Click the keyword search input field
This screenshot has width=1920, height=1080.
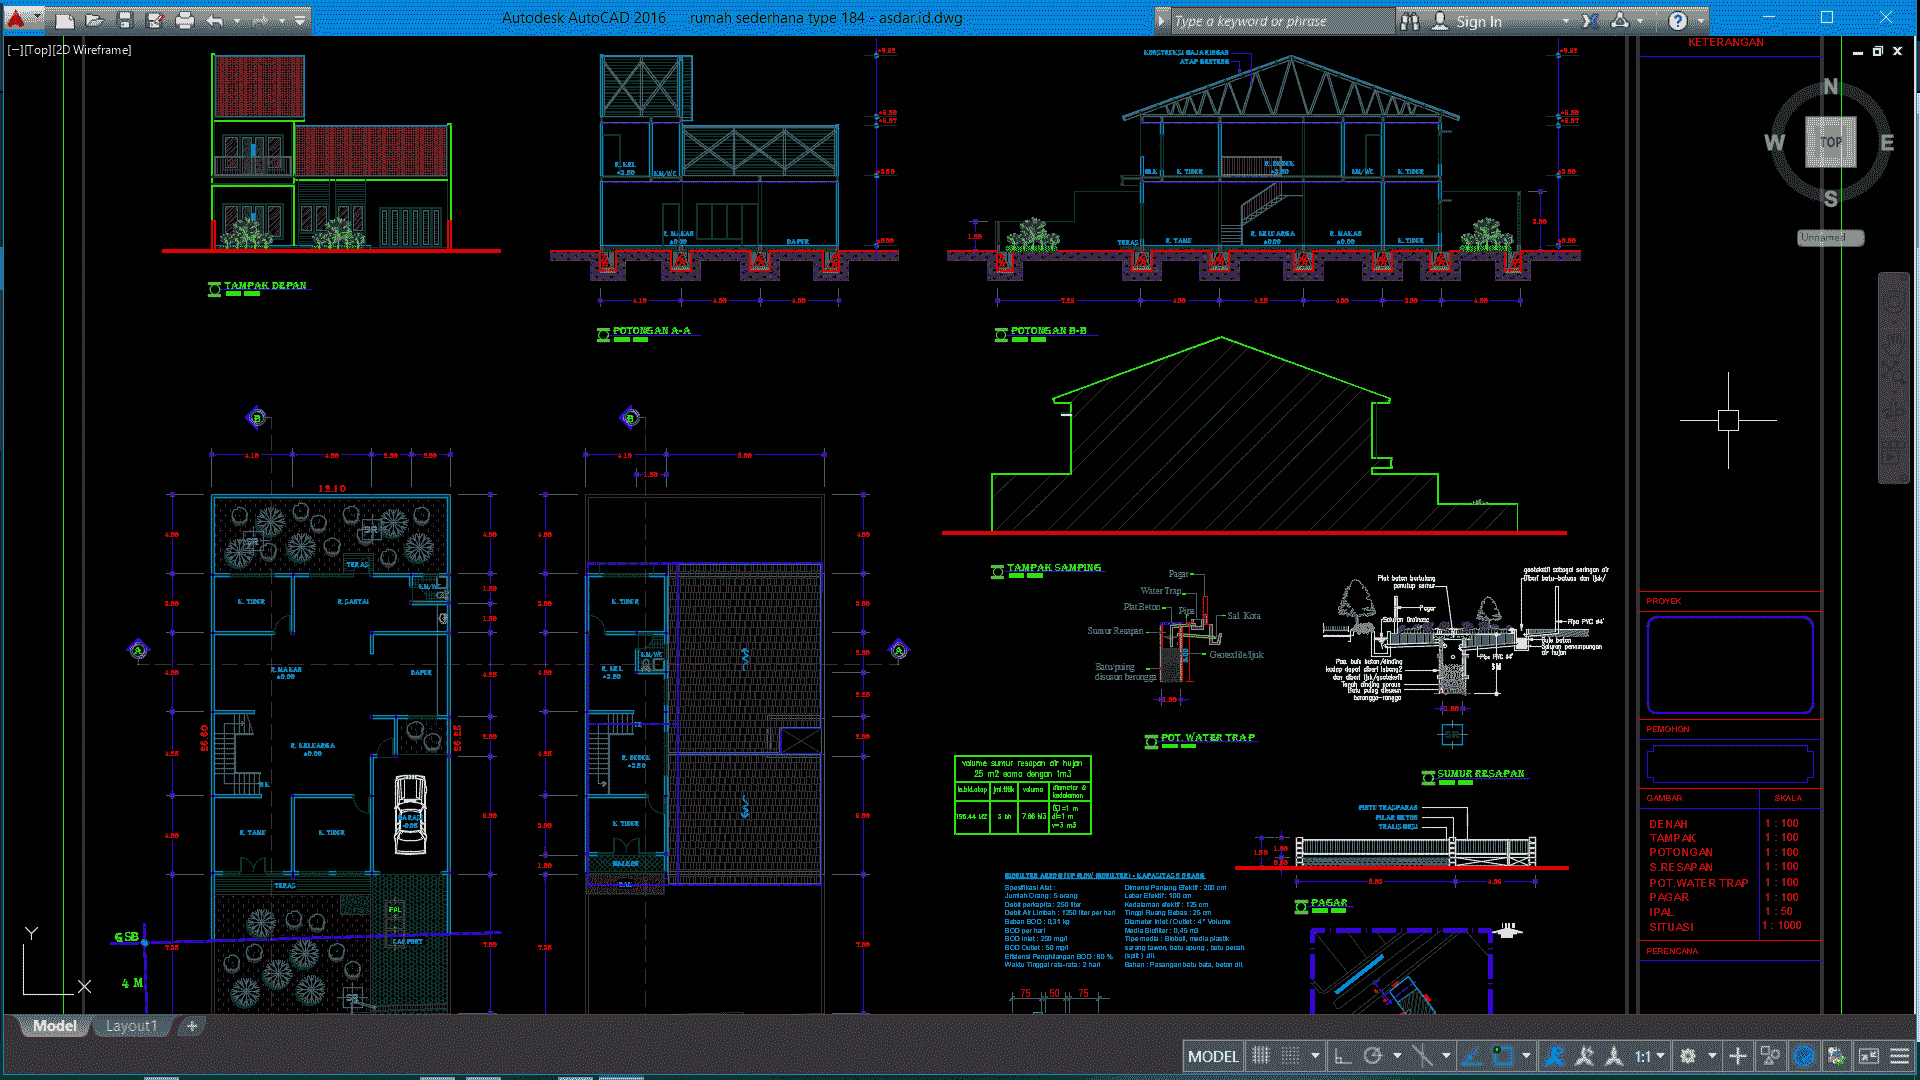1280,21
